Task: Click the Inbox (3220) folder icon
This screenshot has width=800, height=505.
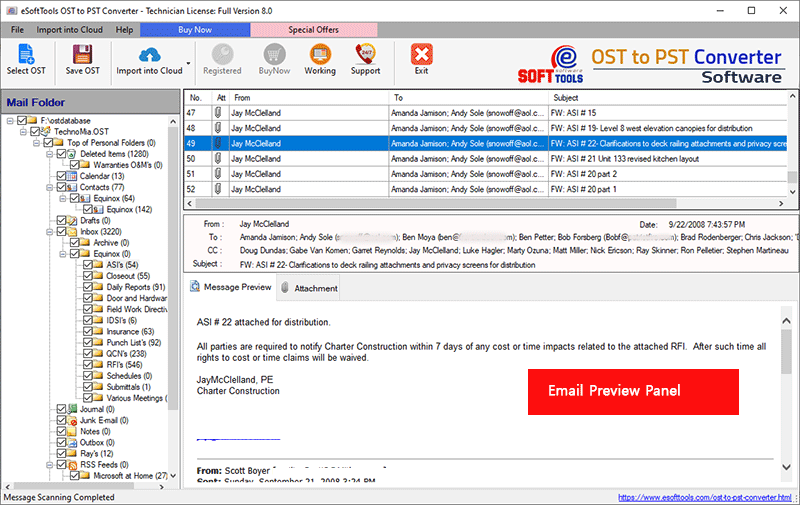Action: [x=72, y=232]
